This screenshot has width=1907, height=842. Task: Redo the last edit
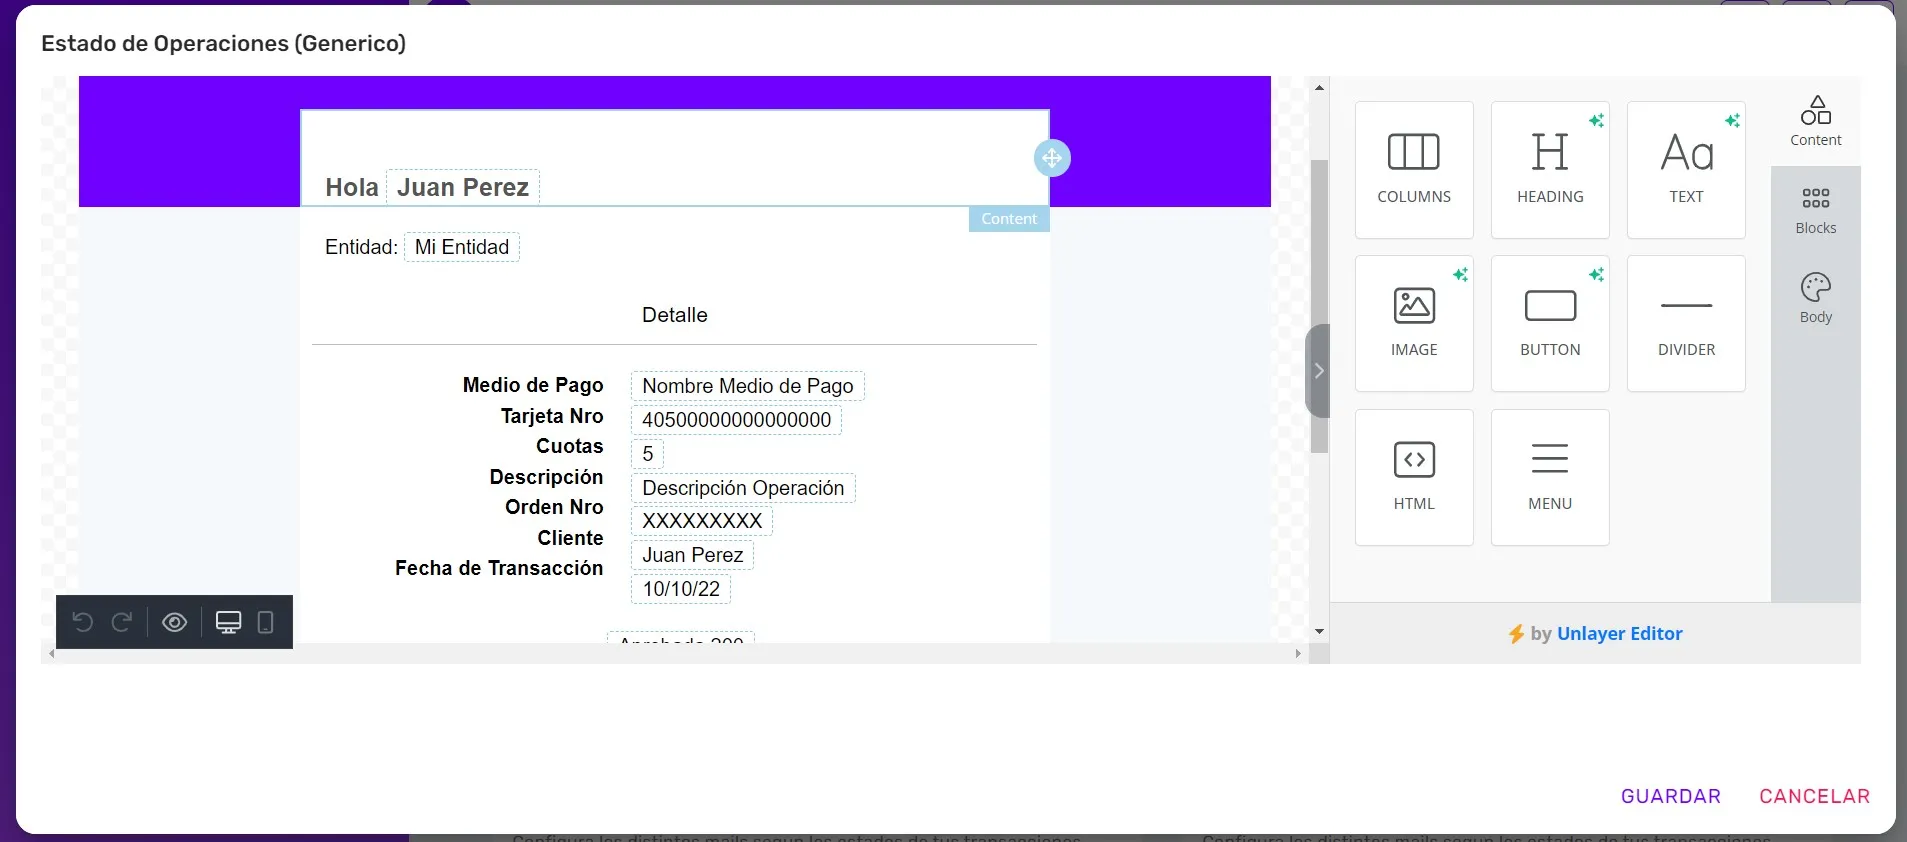pos(122,622)
